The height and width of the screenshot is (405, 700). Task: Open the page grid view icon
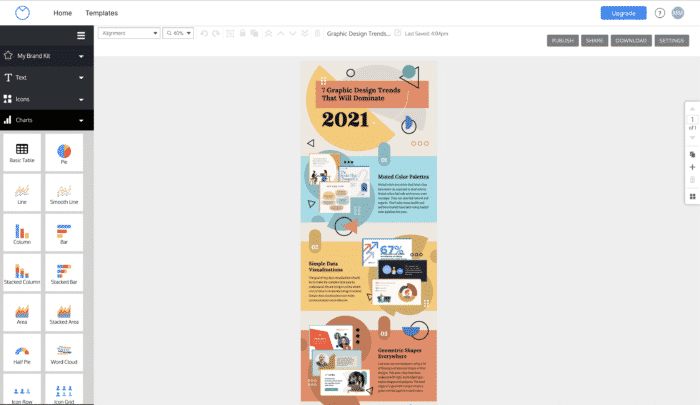[x=691, y=197]
